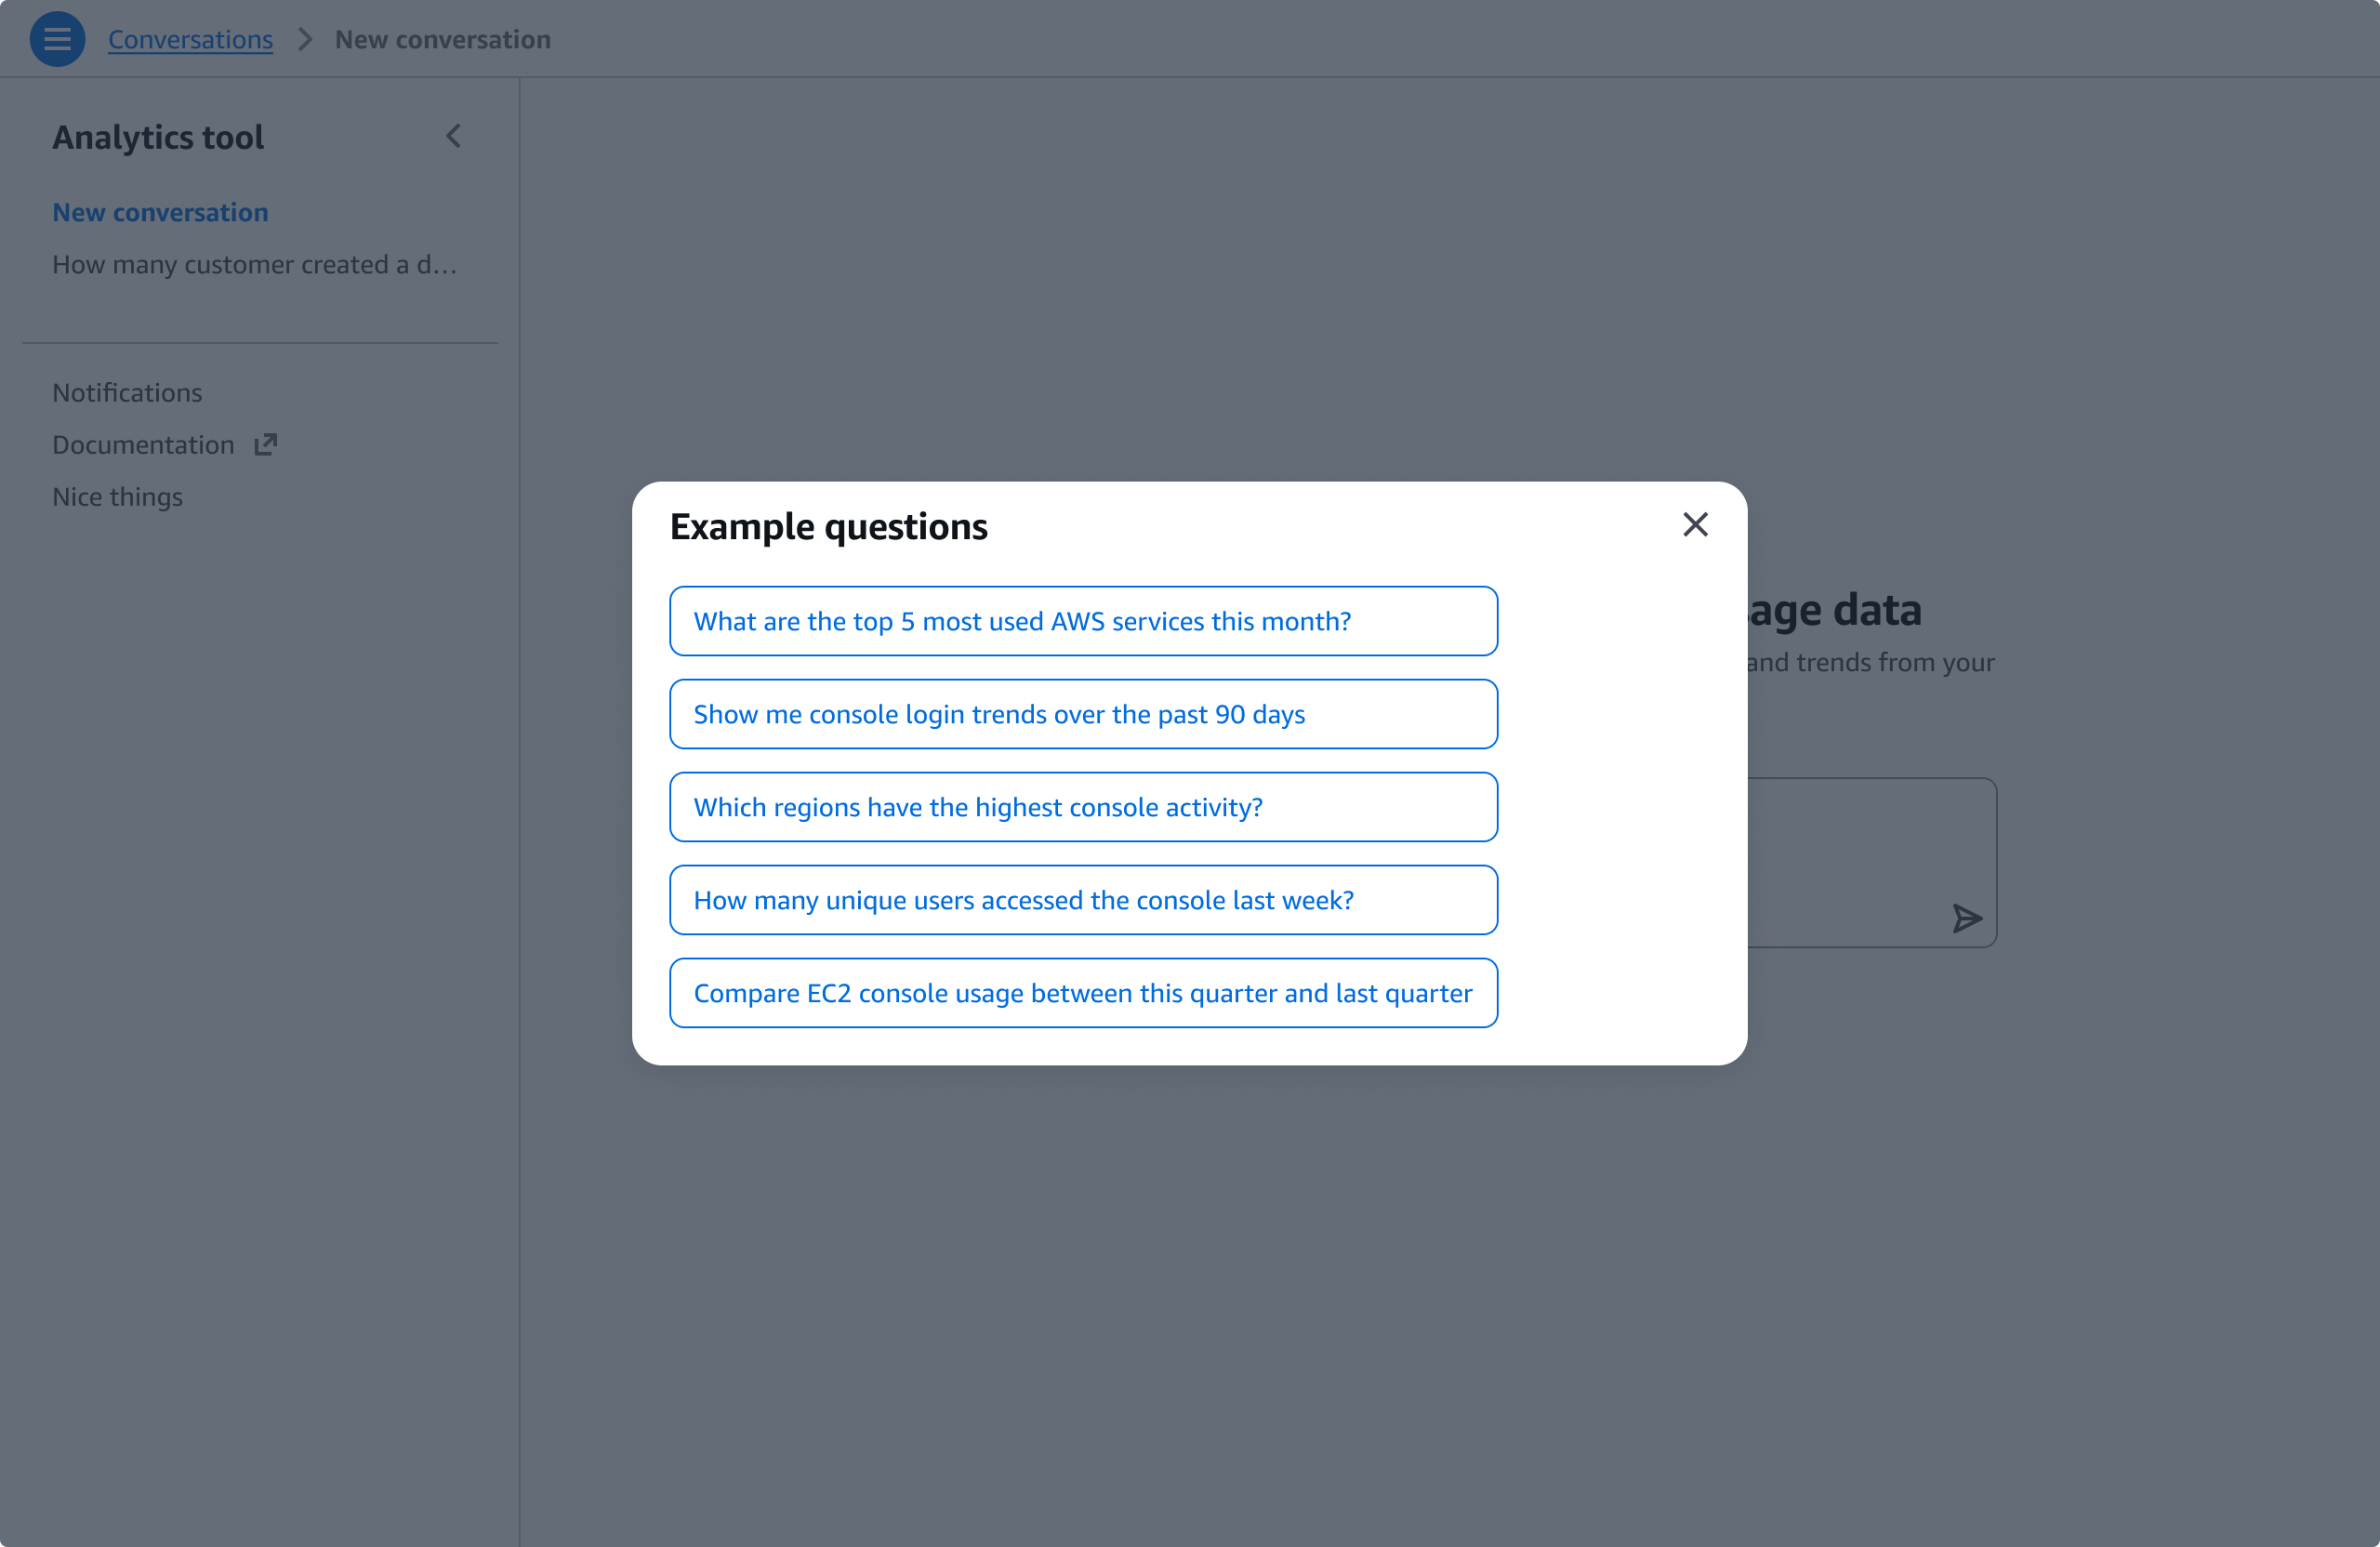Open Documentation external link
2380x1547 pixels.
(164, 444)
